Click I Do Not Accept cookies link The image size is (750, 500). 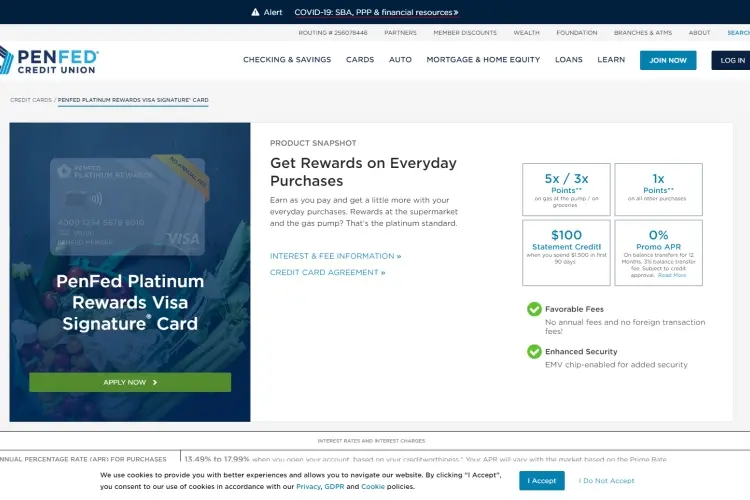[607, 480]
